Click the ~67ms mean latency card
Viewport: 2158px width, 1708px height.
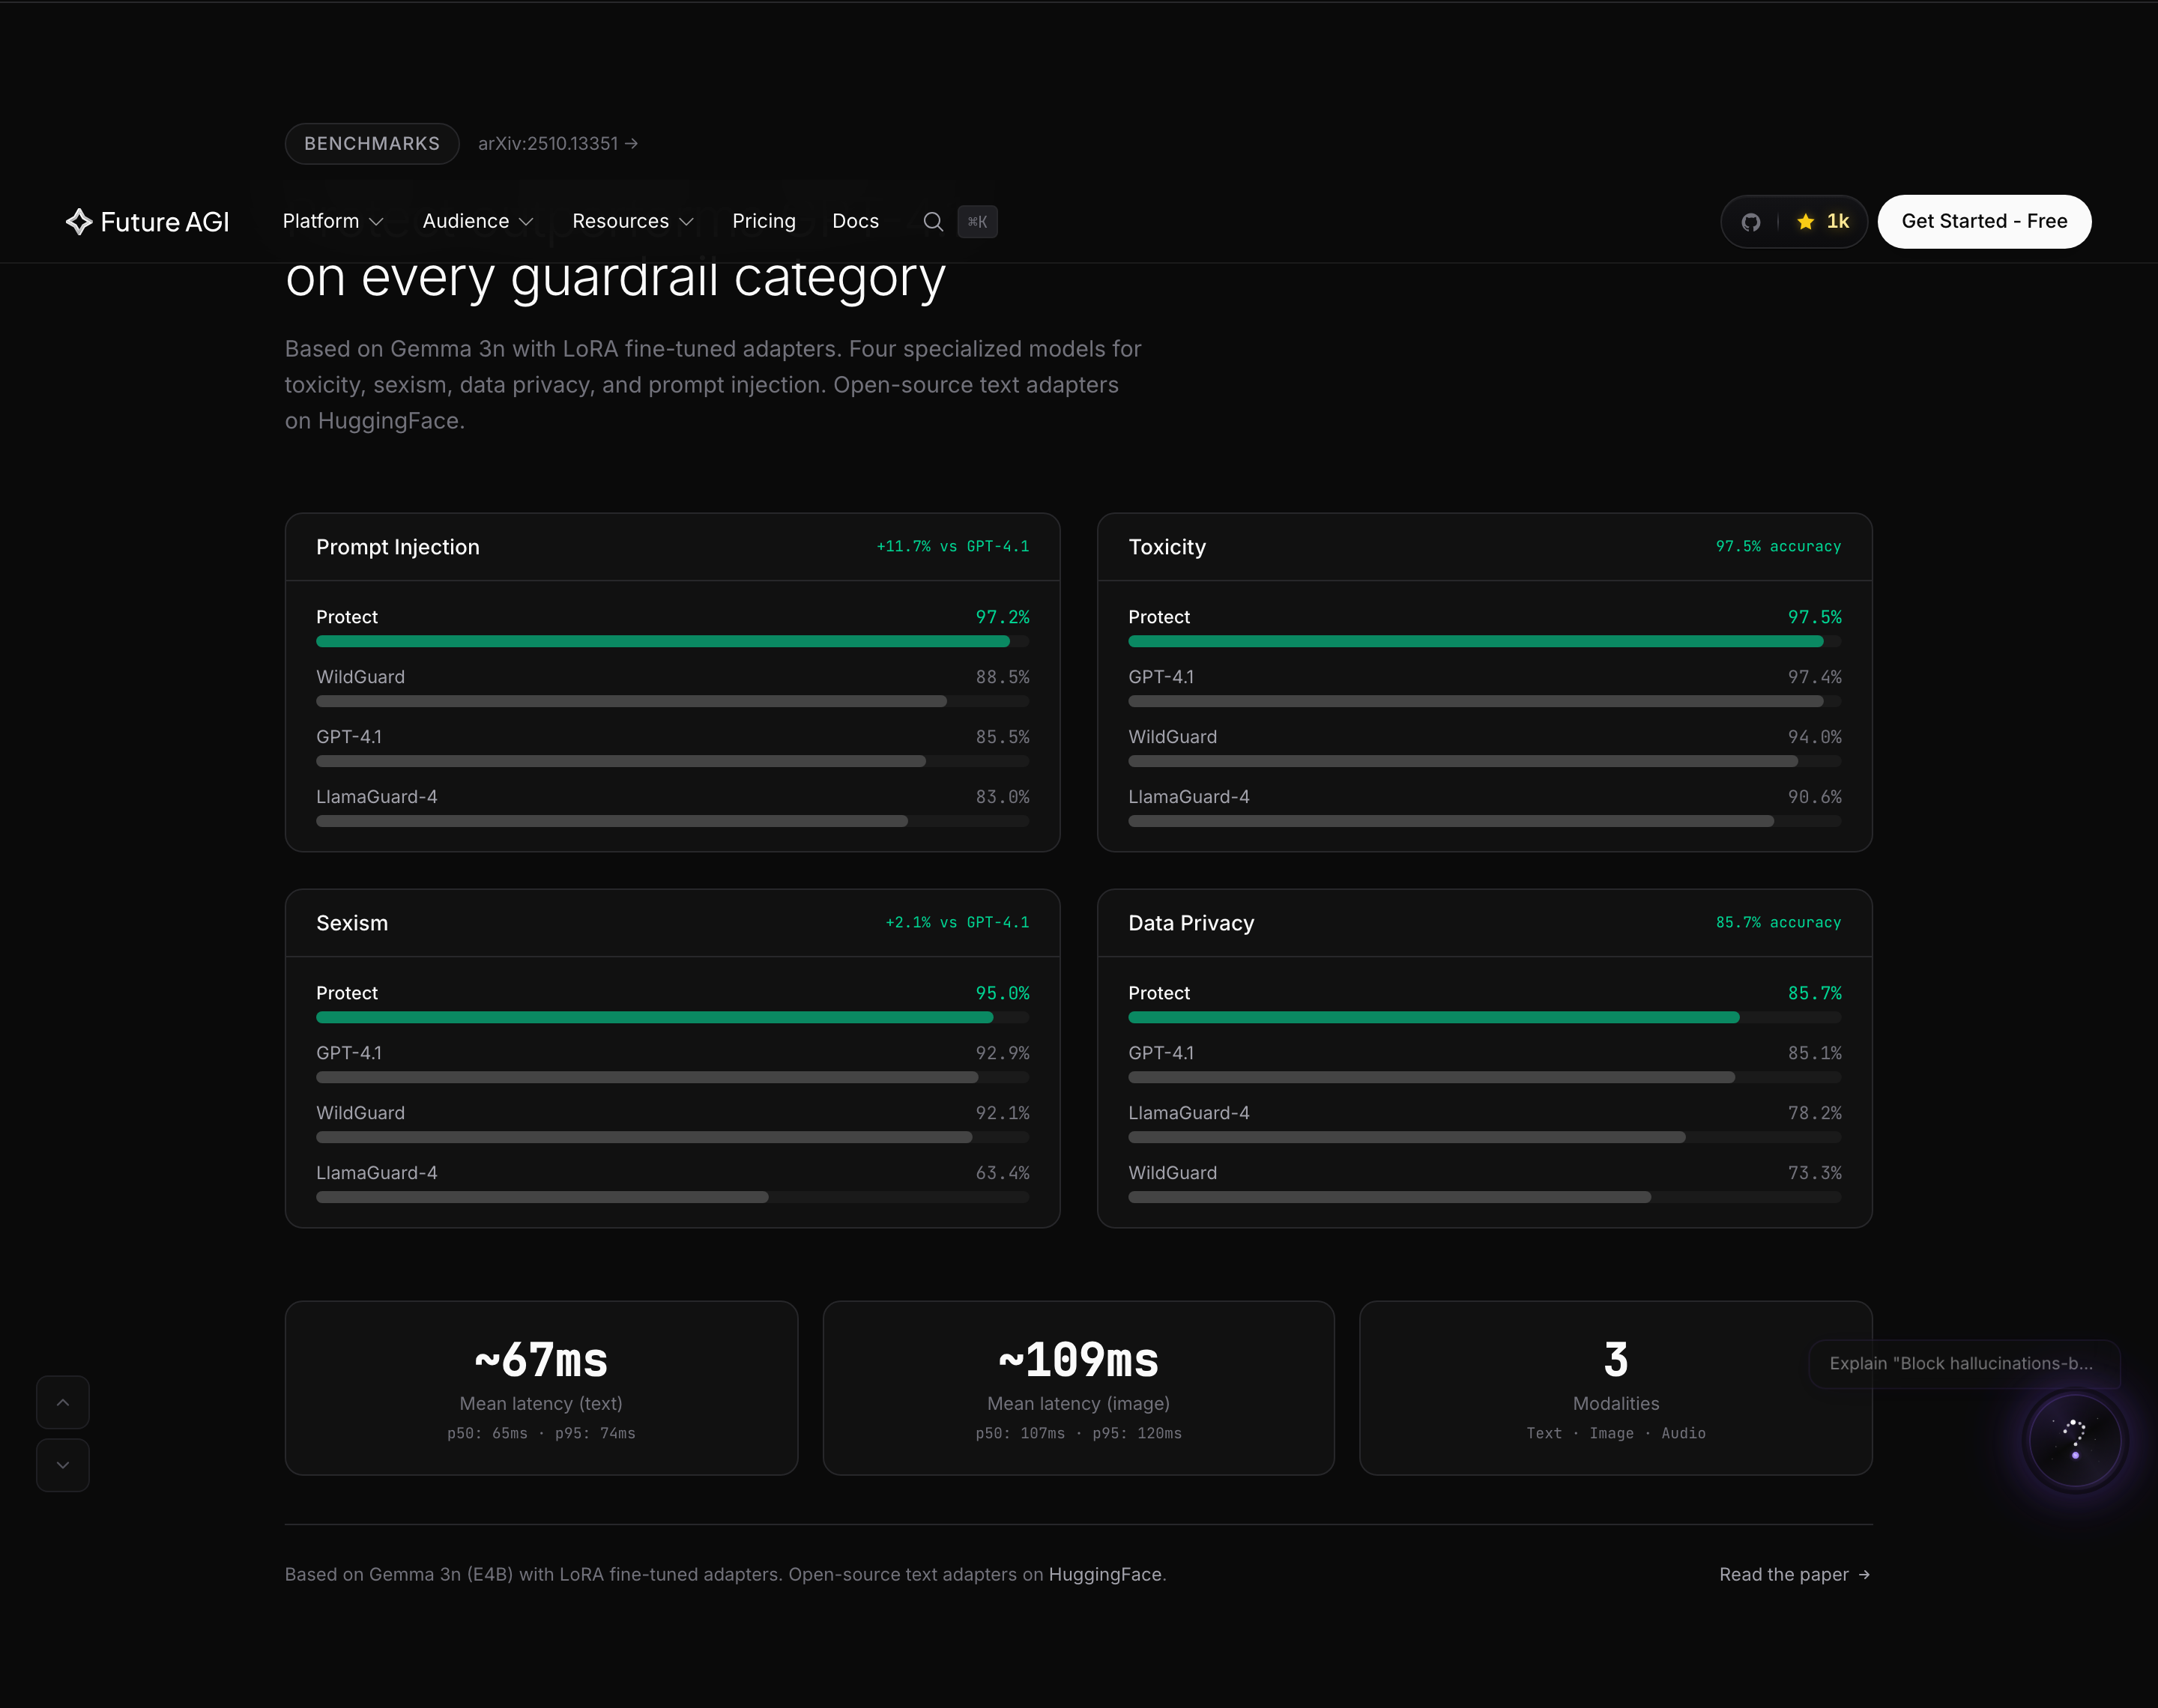(541, 1388)
